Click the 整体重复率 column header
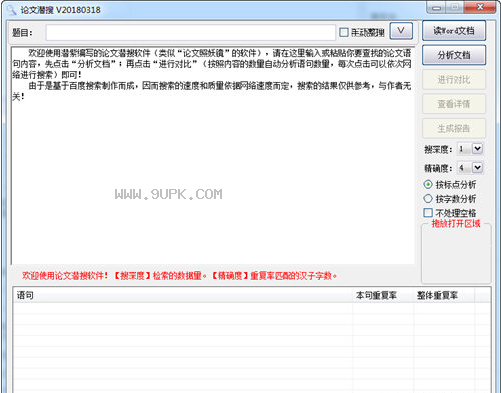The height and width of the screenshot is (393, 501). (444, 295)
